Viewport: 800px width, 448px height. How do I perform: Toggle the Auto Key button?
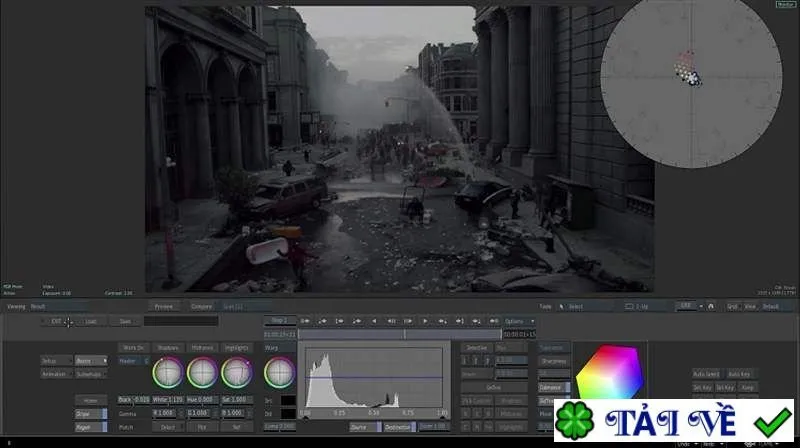point(739,374)
